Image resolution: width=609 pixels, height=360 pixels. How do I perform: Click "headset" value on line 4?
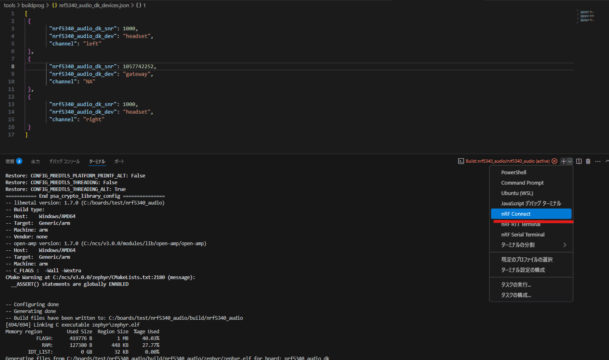[x=137, y=36]
